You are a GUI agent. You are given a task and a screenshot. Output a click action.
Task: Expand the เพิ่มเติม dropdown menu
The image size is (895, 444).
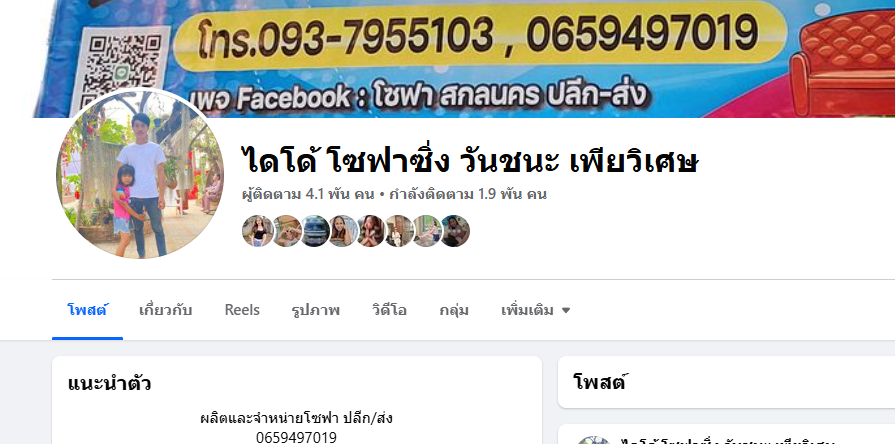pyautogui.click(x=535, y=310)
